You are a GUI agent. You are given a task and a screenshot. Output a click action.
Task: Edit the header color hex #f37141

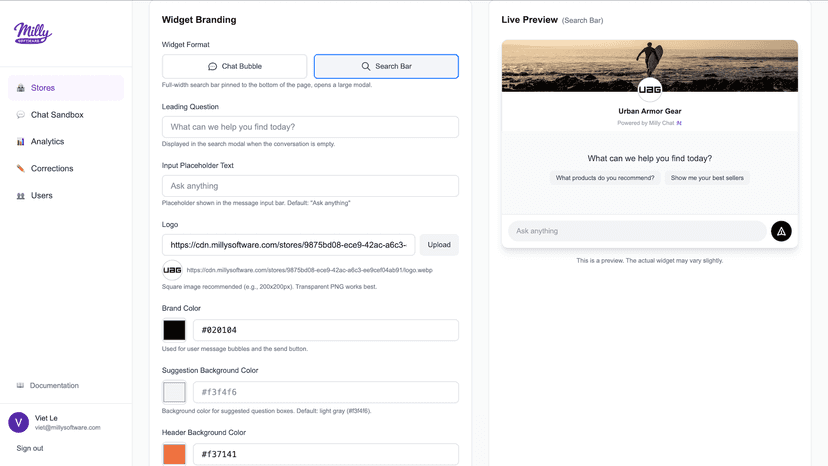click(x=326, y=454)
